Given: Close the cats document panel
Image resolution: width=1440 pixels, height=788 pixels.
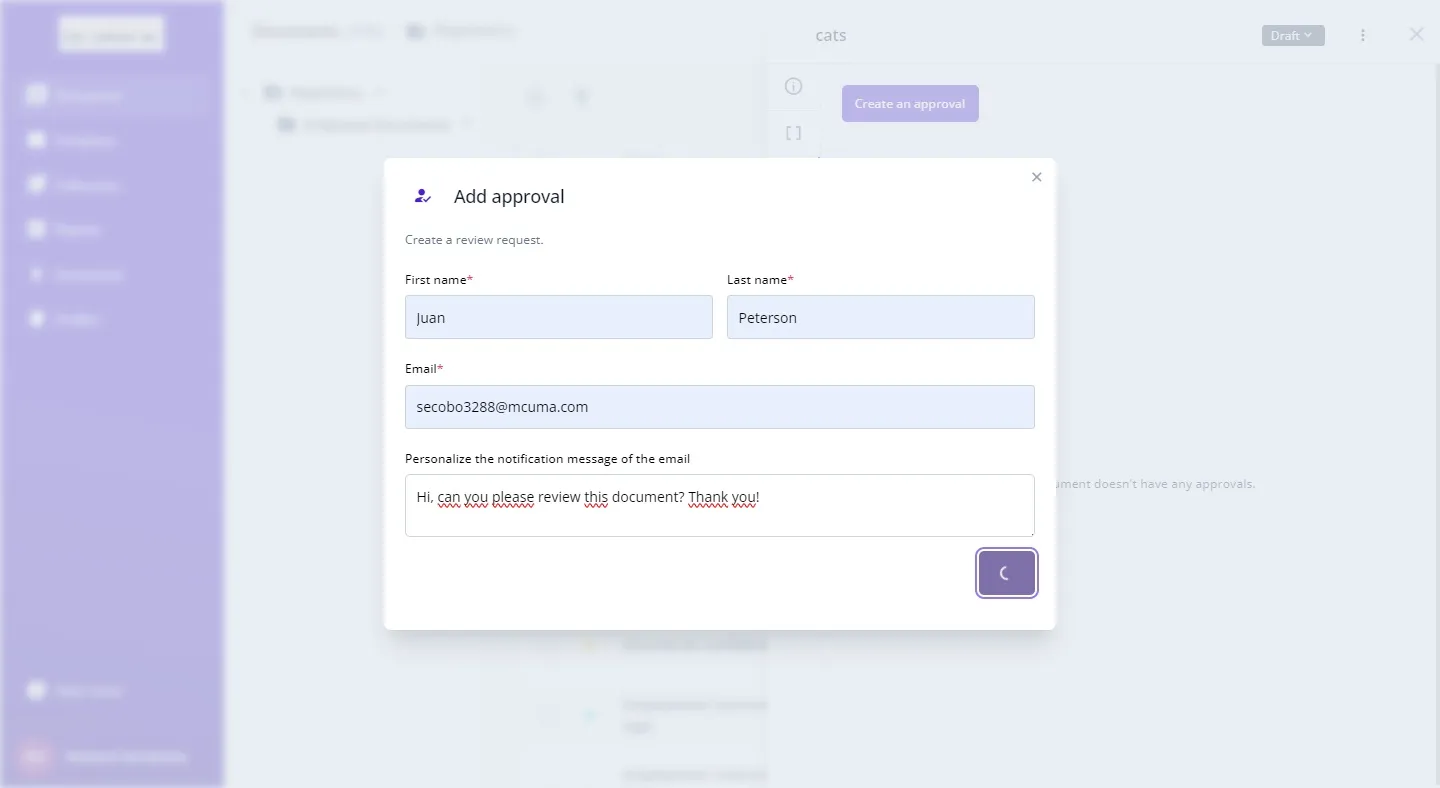Looking at the screenshot, I should click(x=1416, y=34).
